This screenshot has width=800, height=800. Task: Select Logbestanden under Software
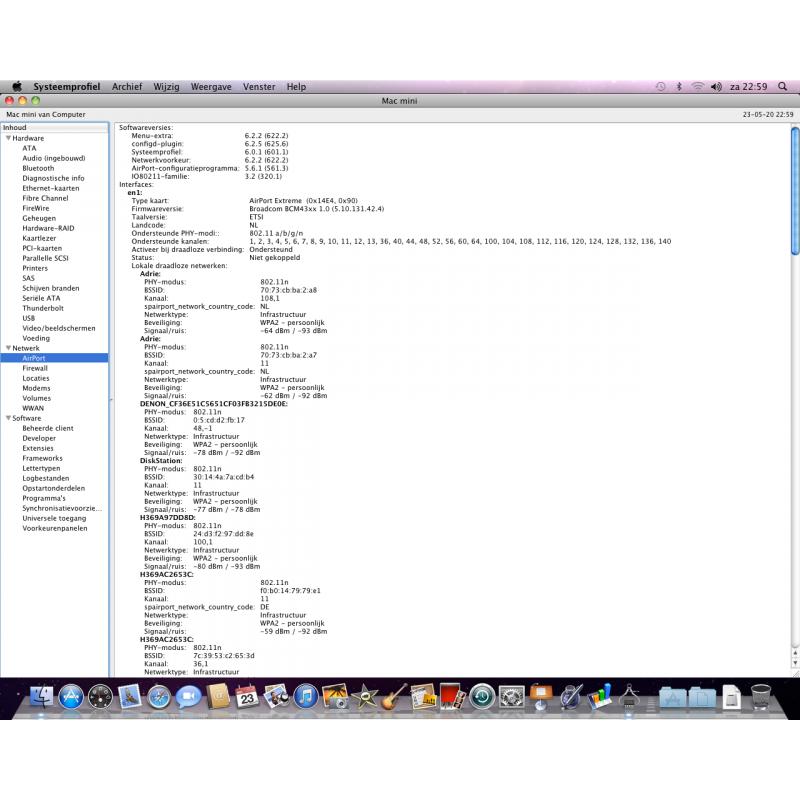pyautogui.click(x=45, y=478)
